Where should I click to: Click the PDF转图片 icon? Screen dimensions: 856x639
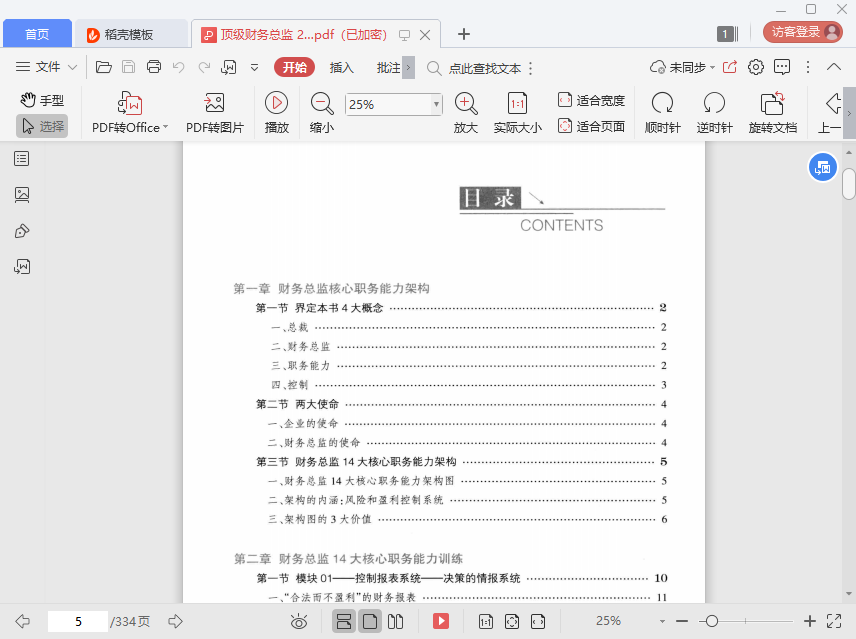[214, 104]
